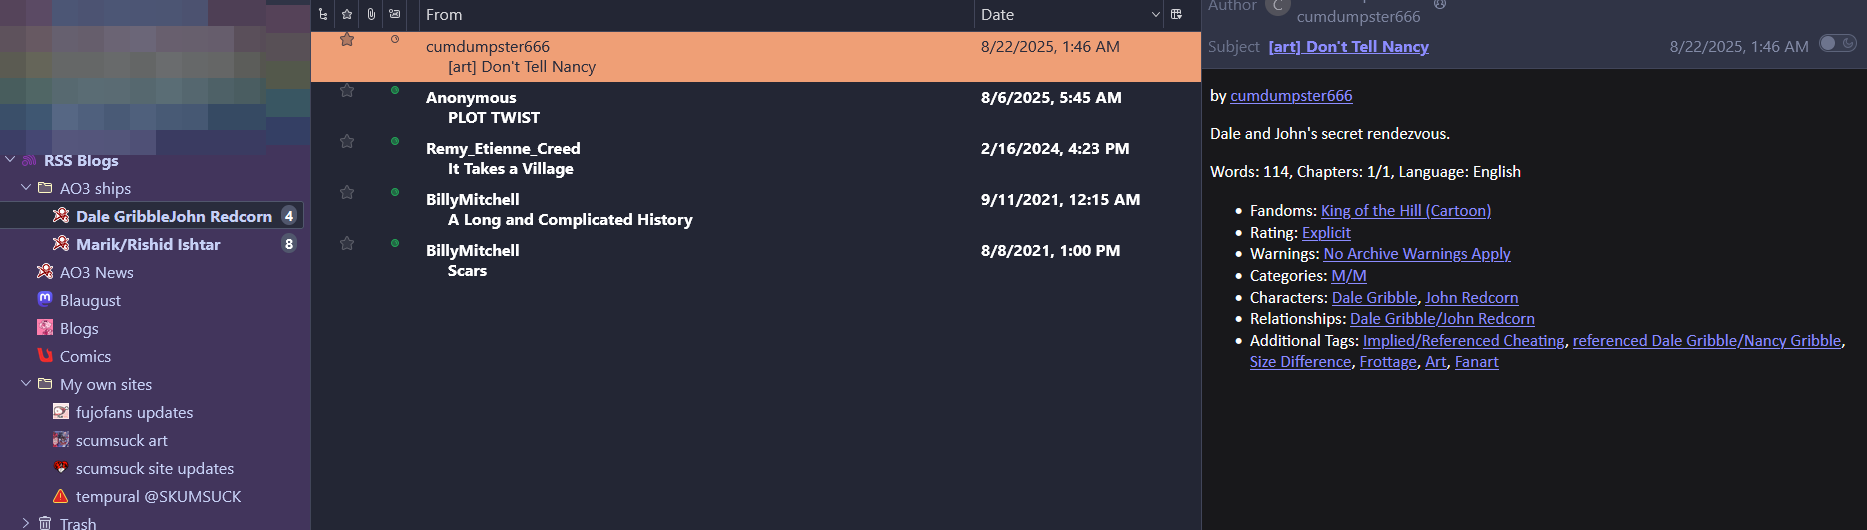Collapse the AO3 ships folder
Viewport: 1867px width, 530px height.
[x=26, y=188]
